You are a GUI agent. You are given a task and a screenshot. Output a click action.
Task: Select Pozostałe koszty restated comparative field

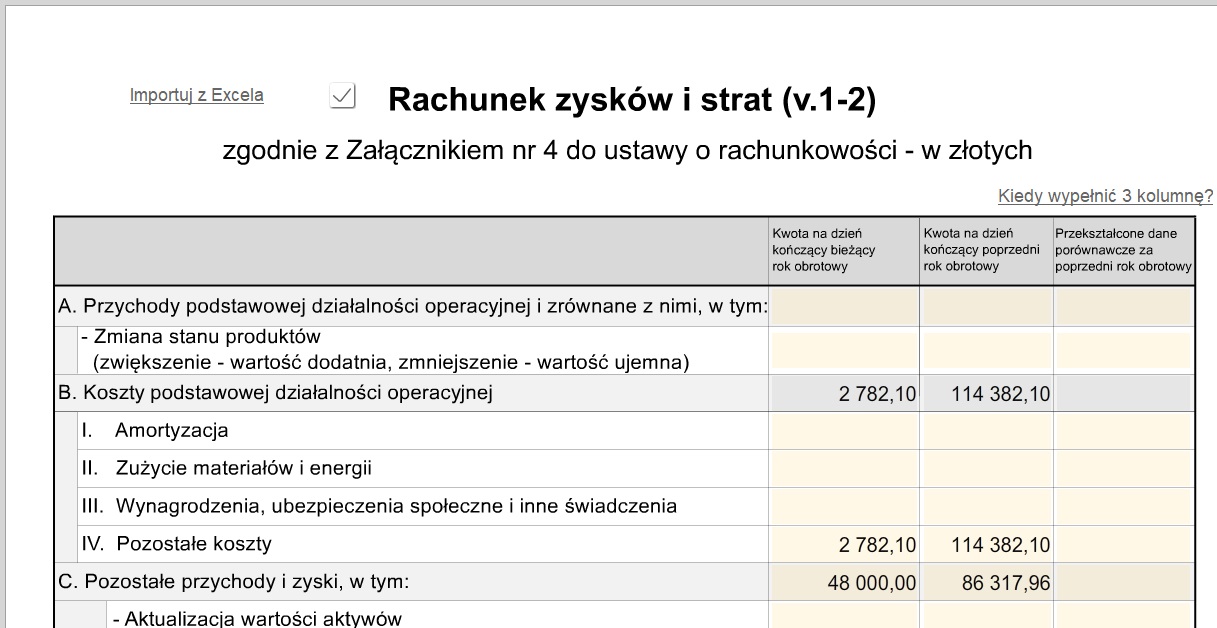point(1124,545)
